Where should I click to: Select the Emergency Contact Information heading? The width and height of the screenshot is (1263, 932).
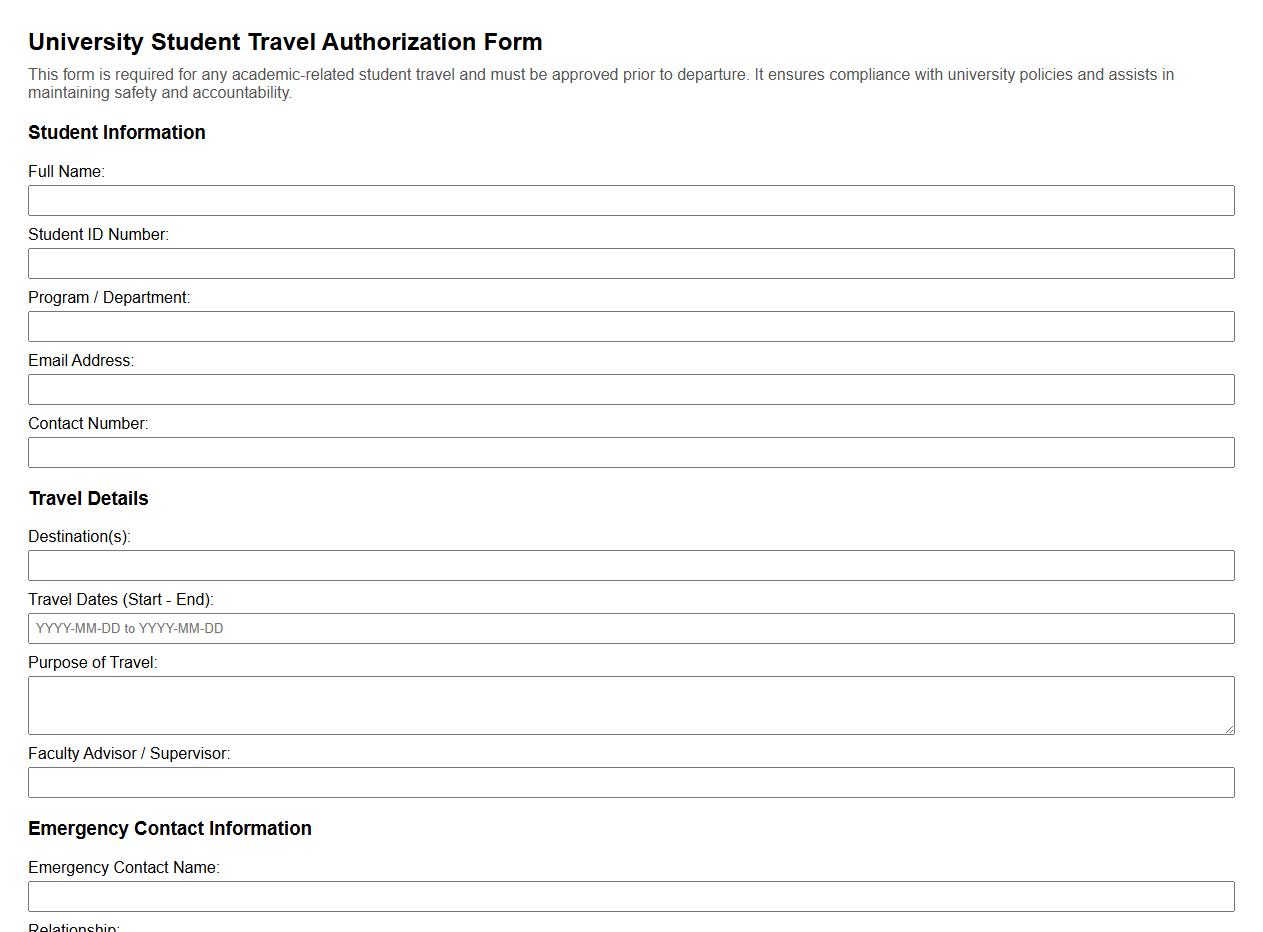click(x=170, y=828)
